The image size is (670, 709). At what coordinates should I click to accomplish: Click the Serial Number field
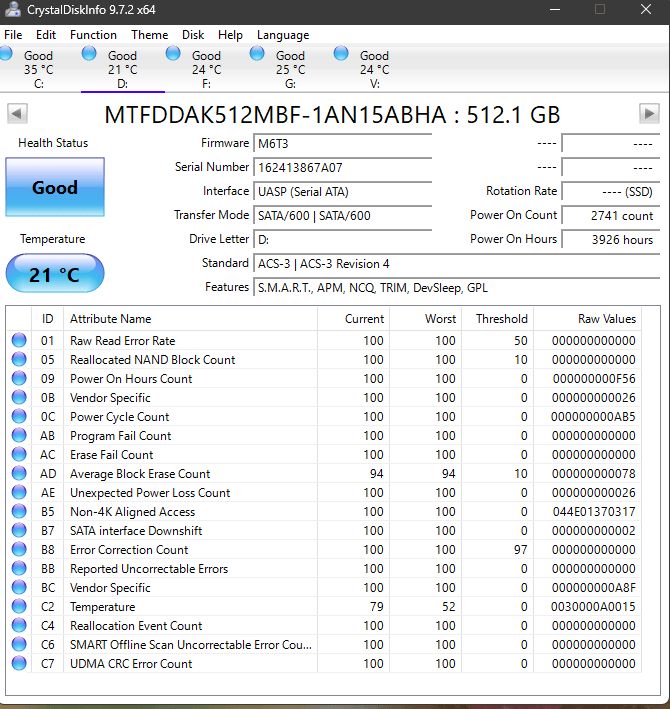point(342,168)
